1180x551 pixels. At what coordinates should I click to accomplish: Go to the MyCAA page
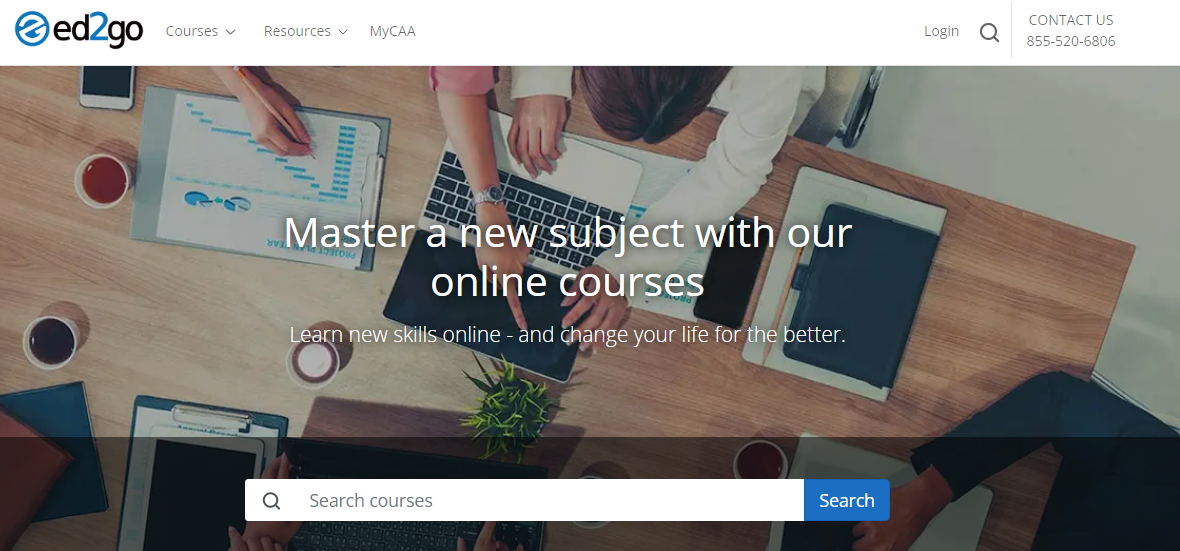pos(392,31)
